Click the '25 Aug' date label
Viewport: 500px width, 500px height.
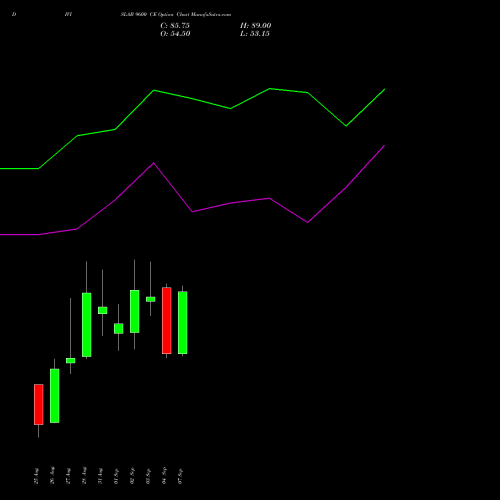[36, 476]
